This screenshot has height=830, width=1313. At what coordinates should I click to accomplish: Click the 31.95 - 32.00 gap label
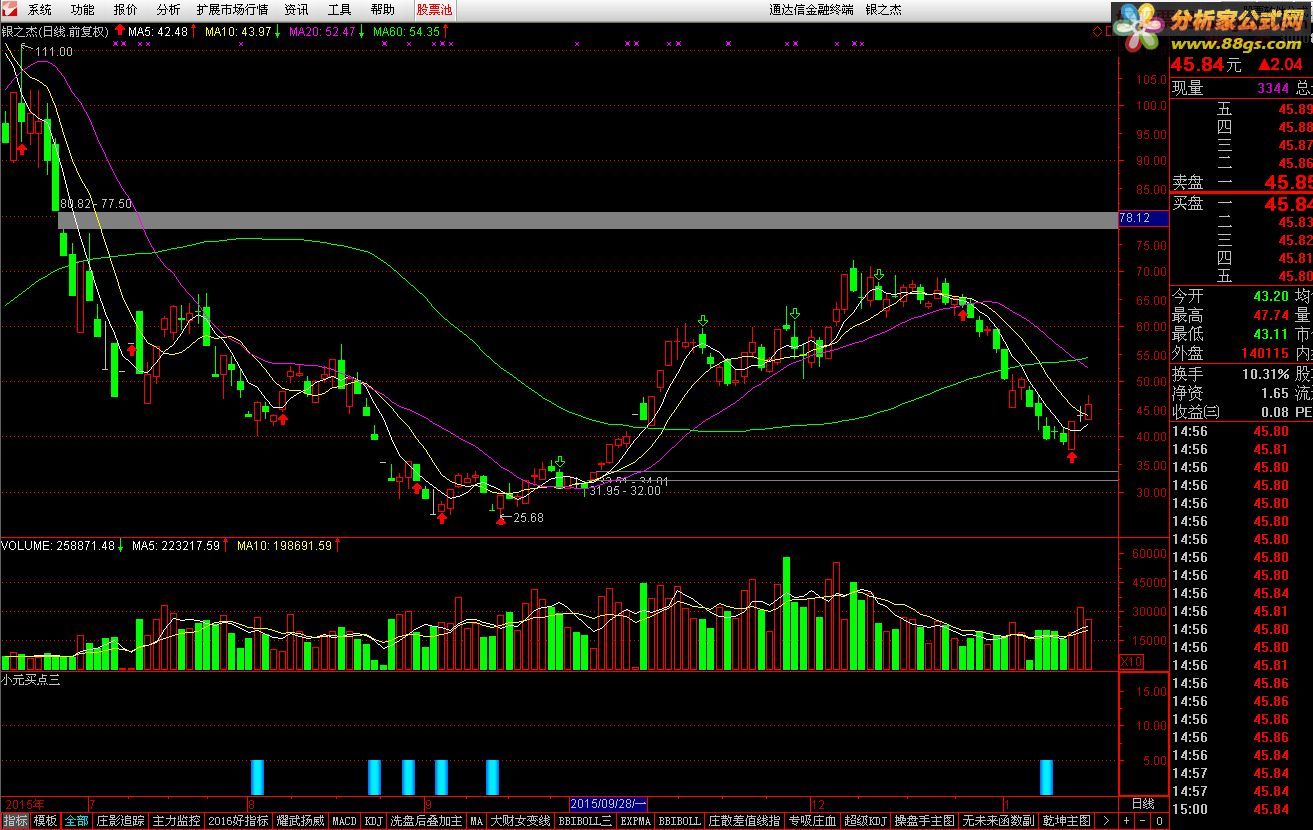click(625, 491)
